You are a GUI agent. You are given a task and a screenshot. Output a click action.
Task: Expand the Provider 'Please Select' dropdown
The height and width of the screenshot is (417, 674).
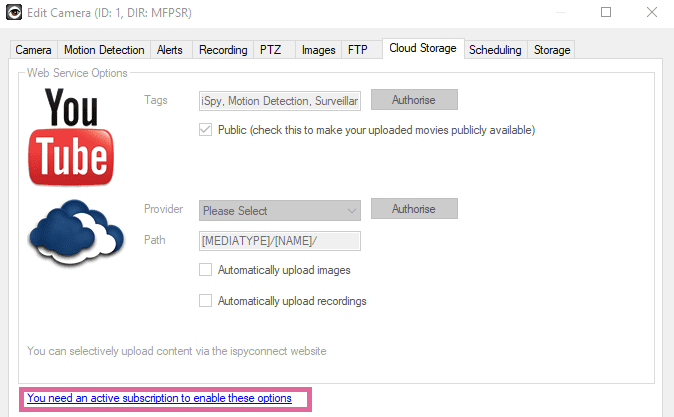click(x=280, y=211)
